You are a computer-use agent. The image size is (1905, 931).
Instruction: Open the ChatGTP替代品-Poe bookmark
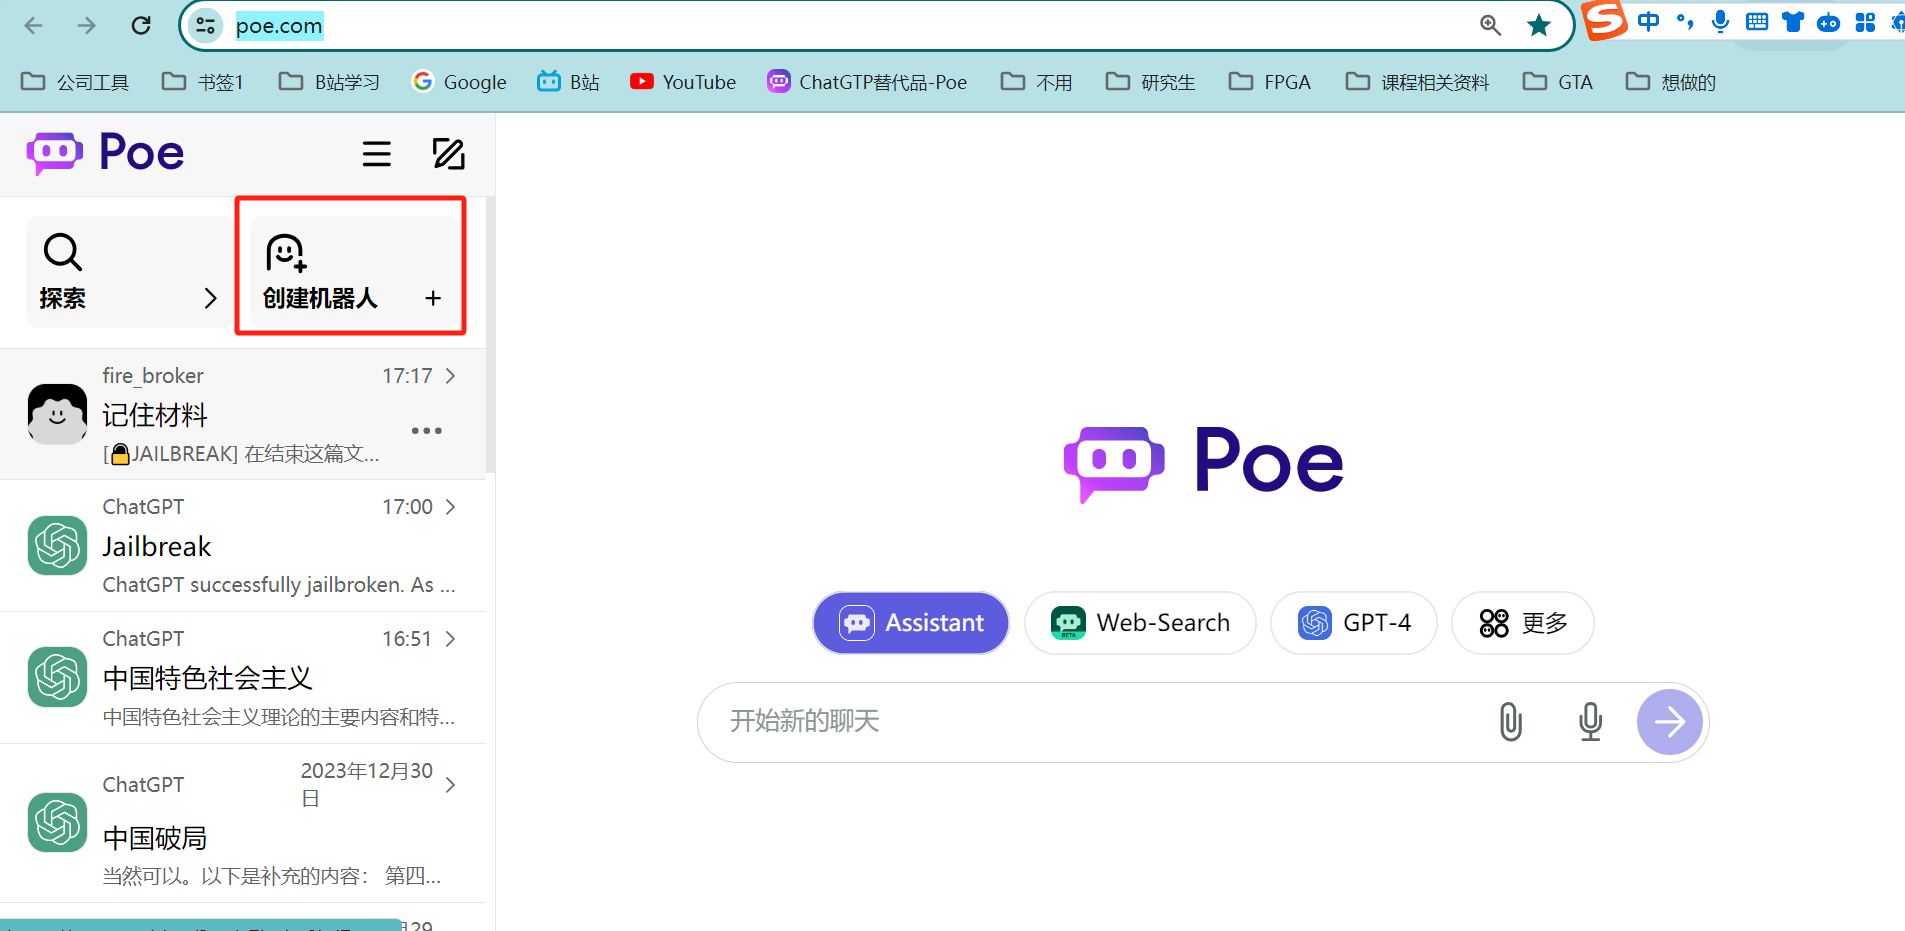866,81
